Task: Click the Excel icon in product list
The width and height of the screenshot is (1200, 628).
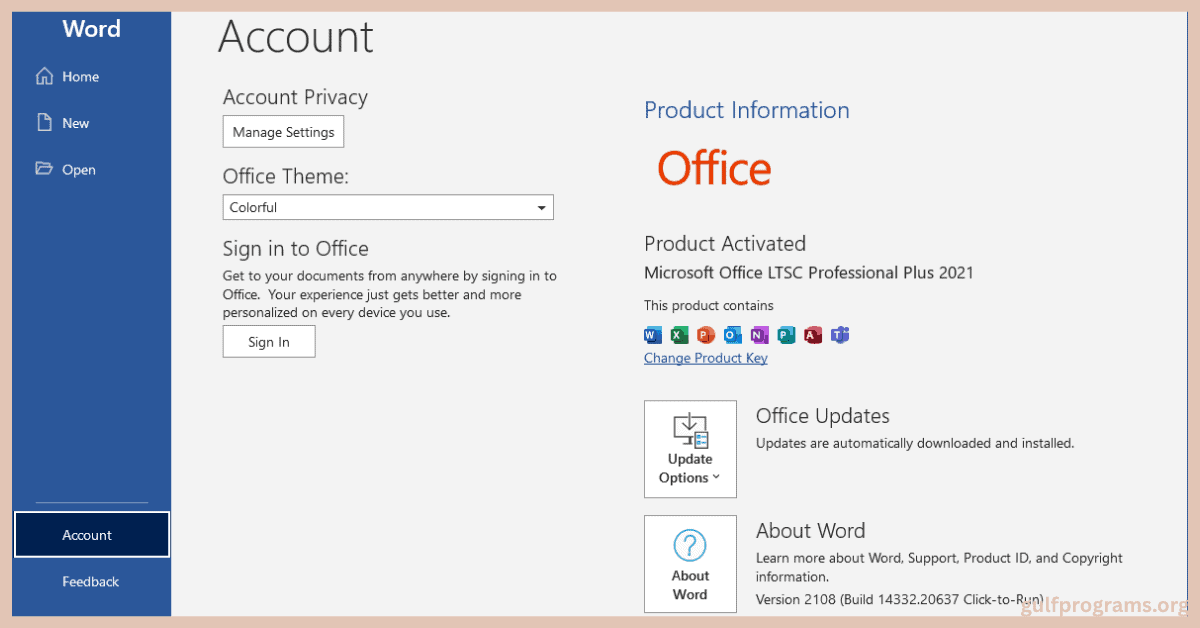Action: pyautogui.click(x=680, y=335)
